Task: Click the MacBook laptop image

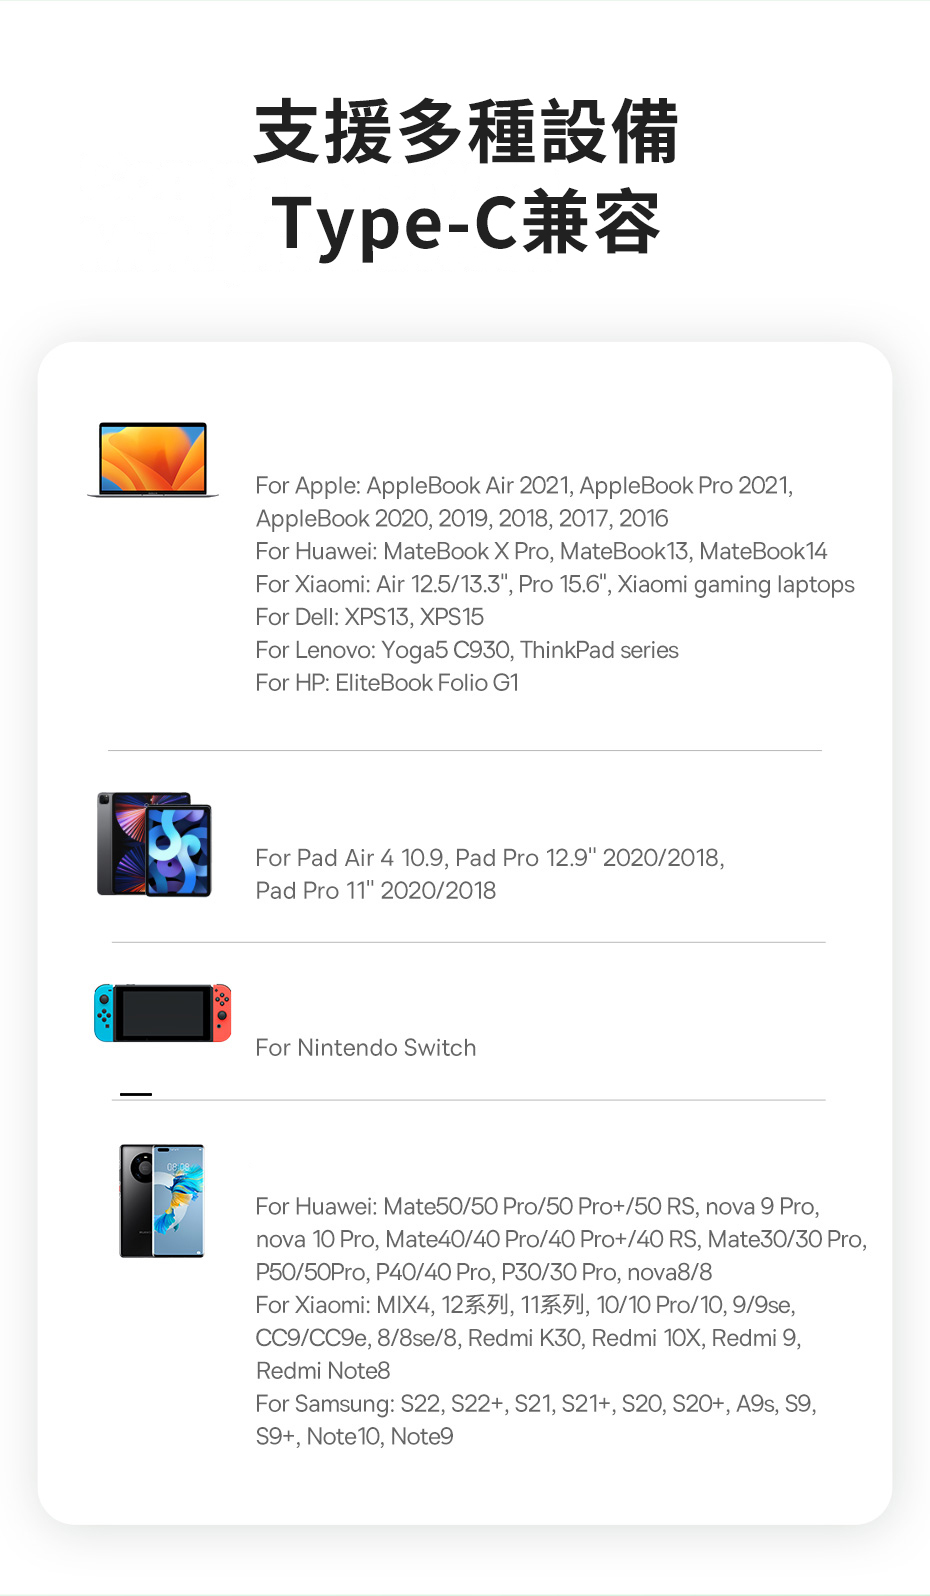Action: (153, 459)
